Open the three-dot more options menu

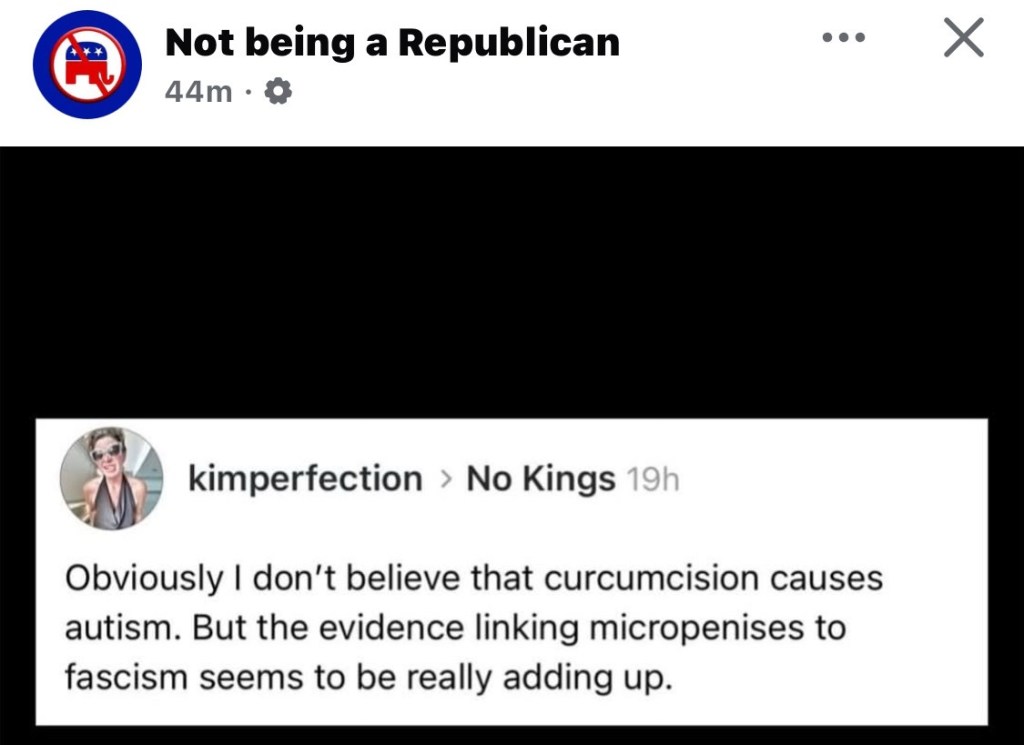(x=843, y=39)
